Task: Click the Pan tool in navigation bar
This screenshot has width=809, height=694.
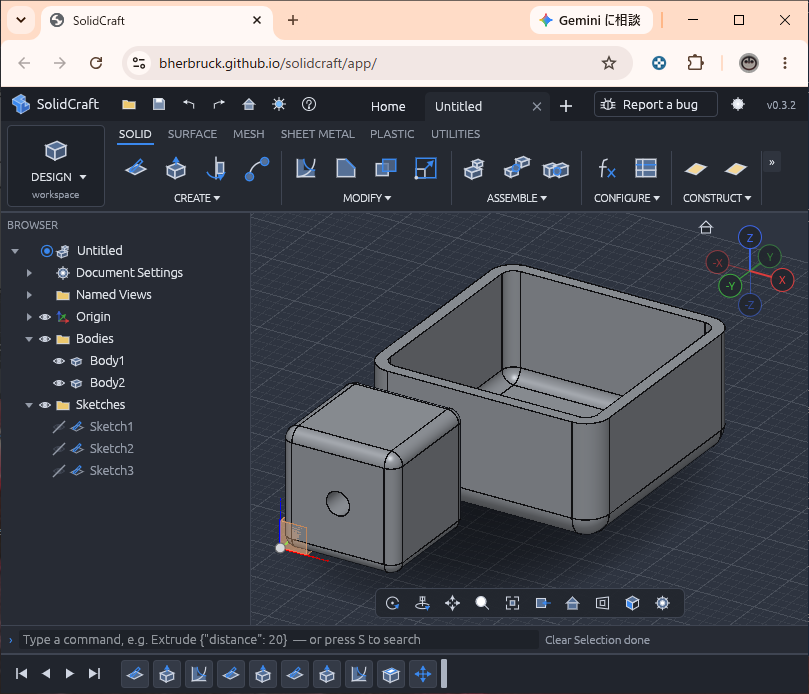Action: point(452,603)
